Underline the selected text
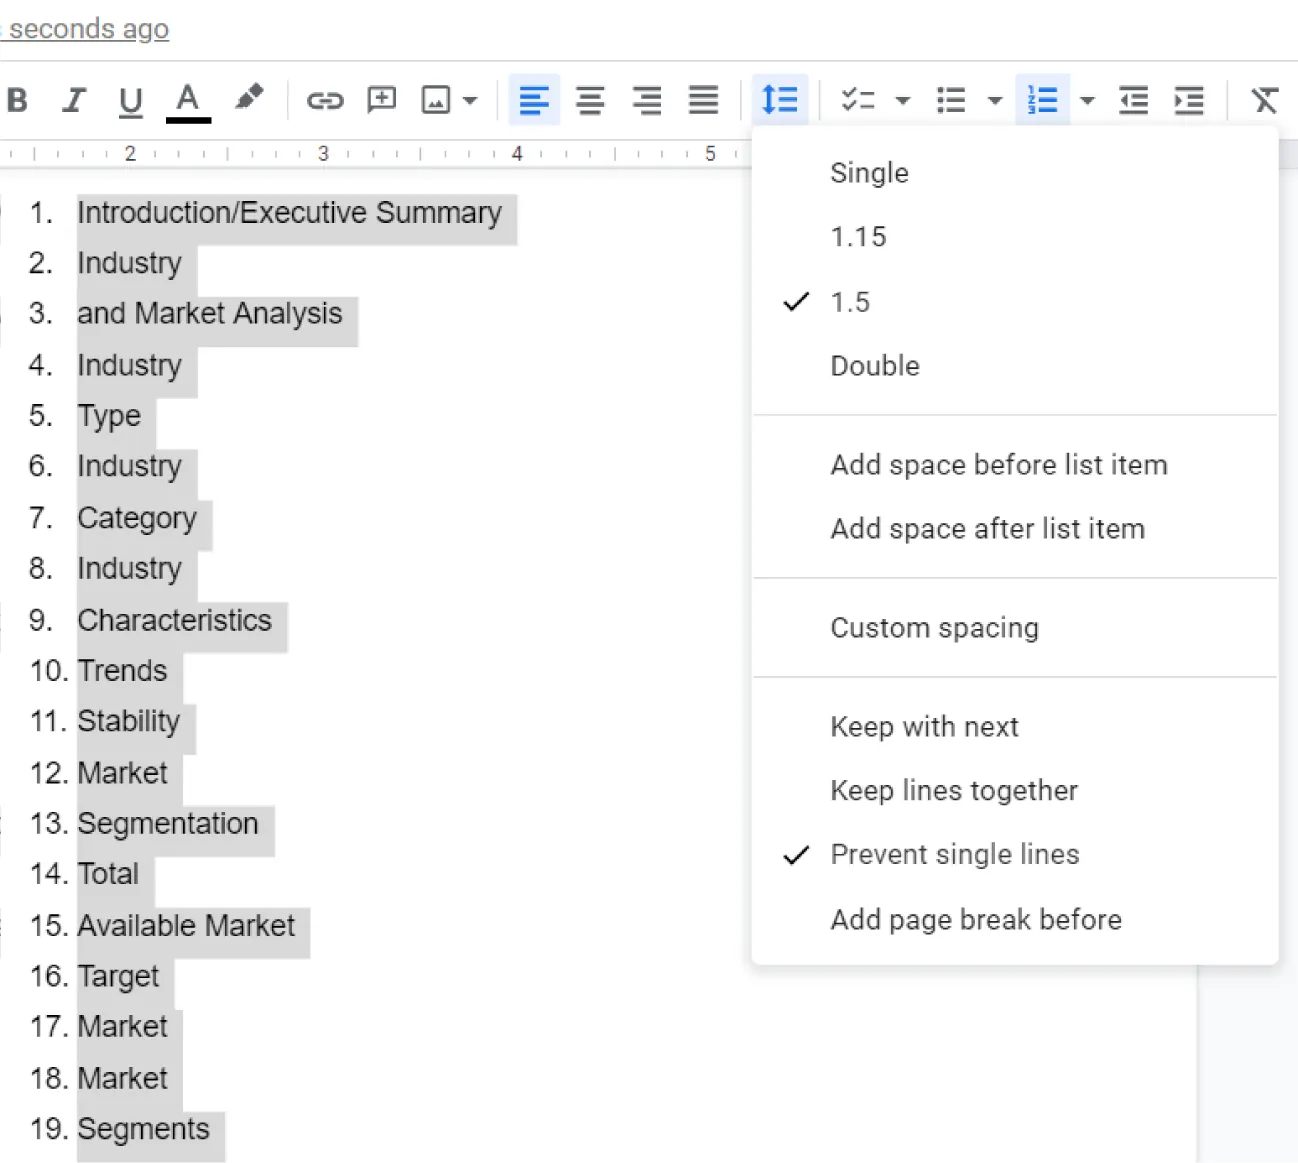The image size is (1298, 1163). (x=130, y=100)
